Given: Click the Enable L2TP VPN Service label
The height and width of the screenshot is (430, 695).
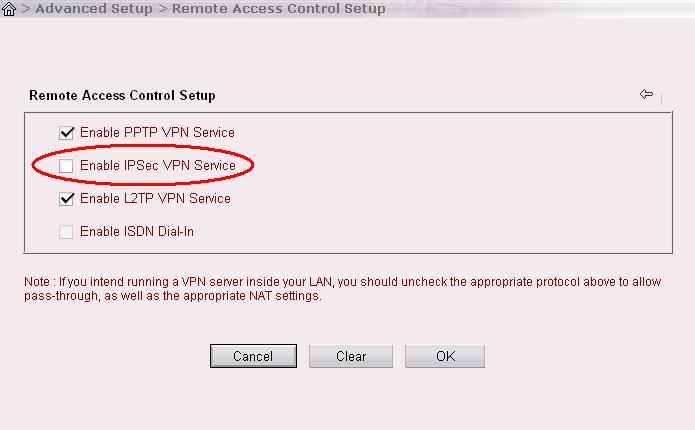Looking at the screenshot, I should point(155,199).
